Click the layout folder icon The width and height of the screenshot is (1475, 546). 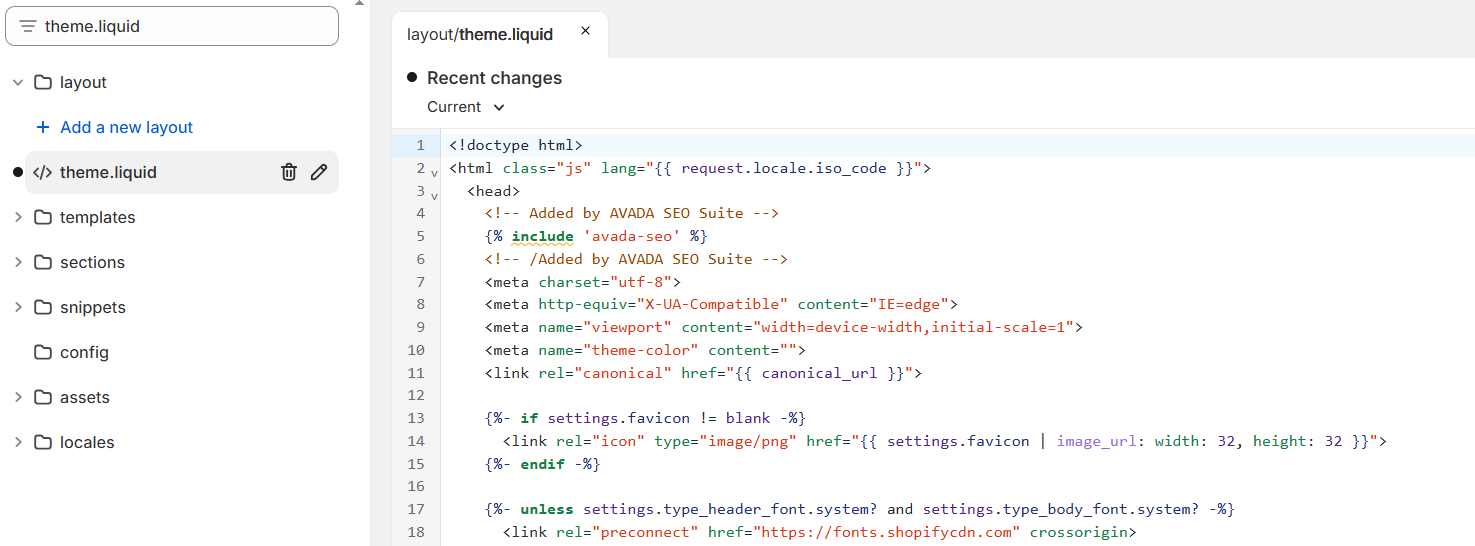[x=43, y=82]
